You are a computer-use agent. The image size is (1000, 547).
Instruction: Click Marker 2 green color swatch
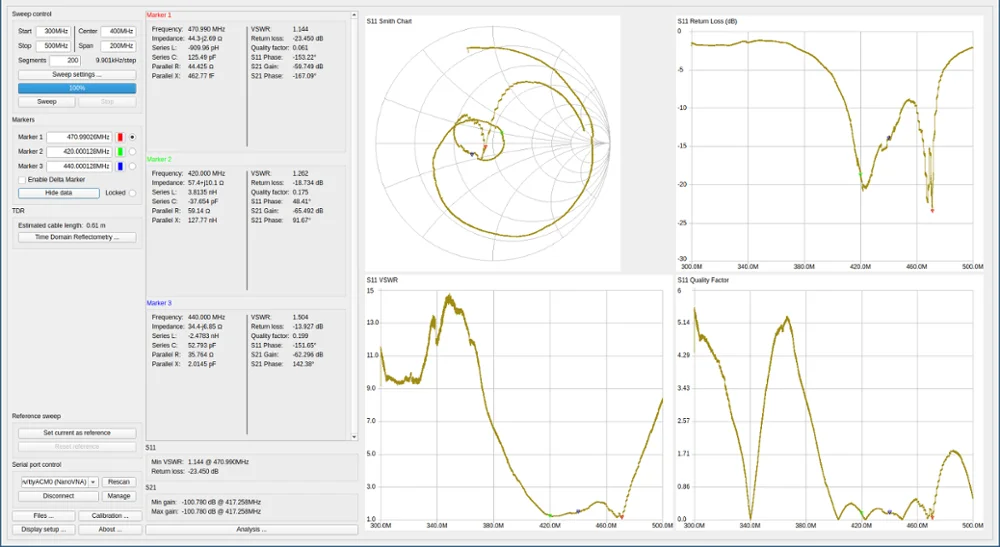120,152
